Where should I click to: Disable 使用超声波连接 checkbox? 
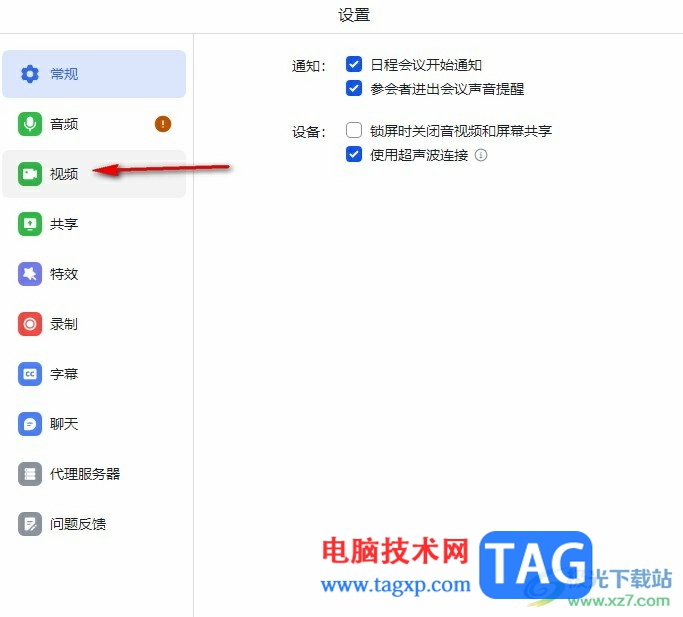coord(353,154)
